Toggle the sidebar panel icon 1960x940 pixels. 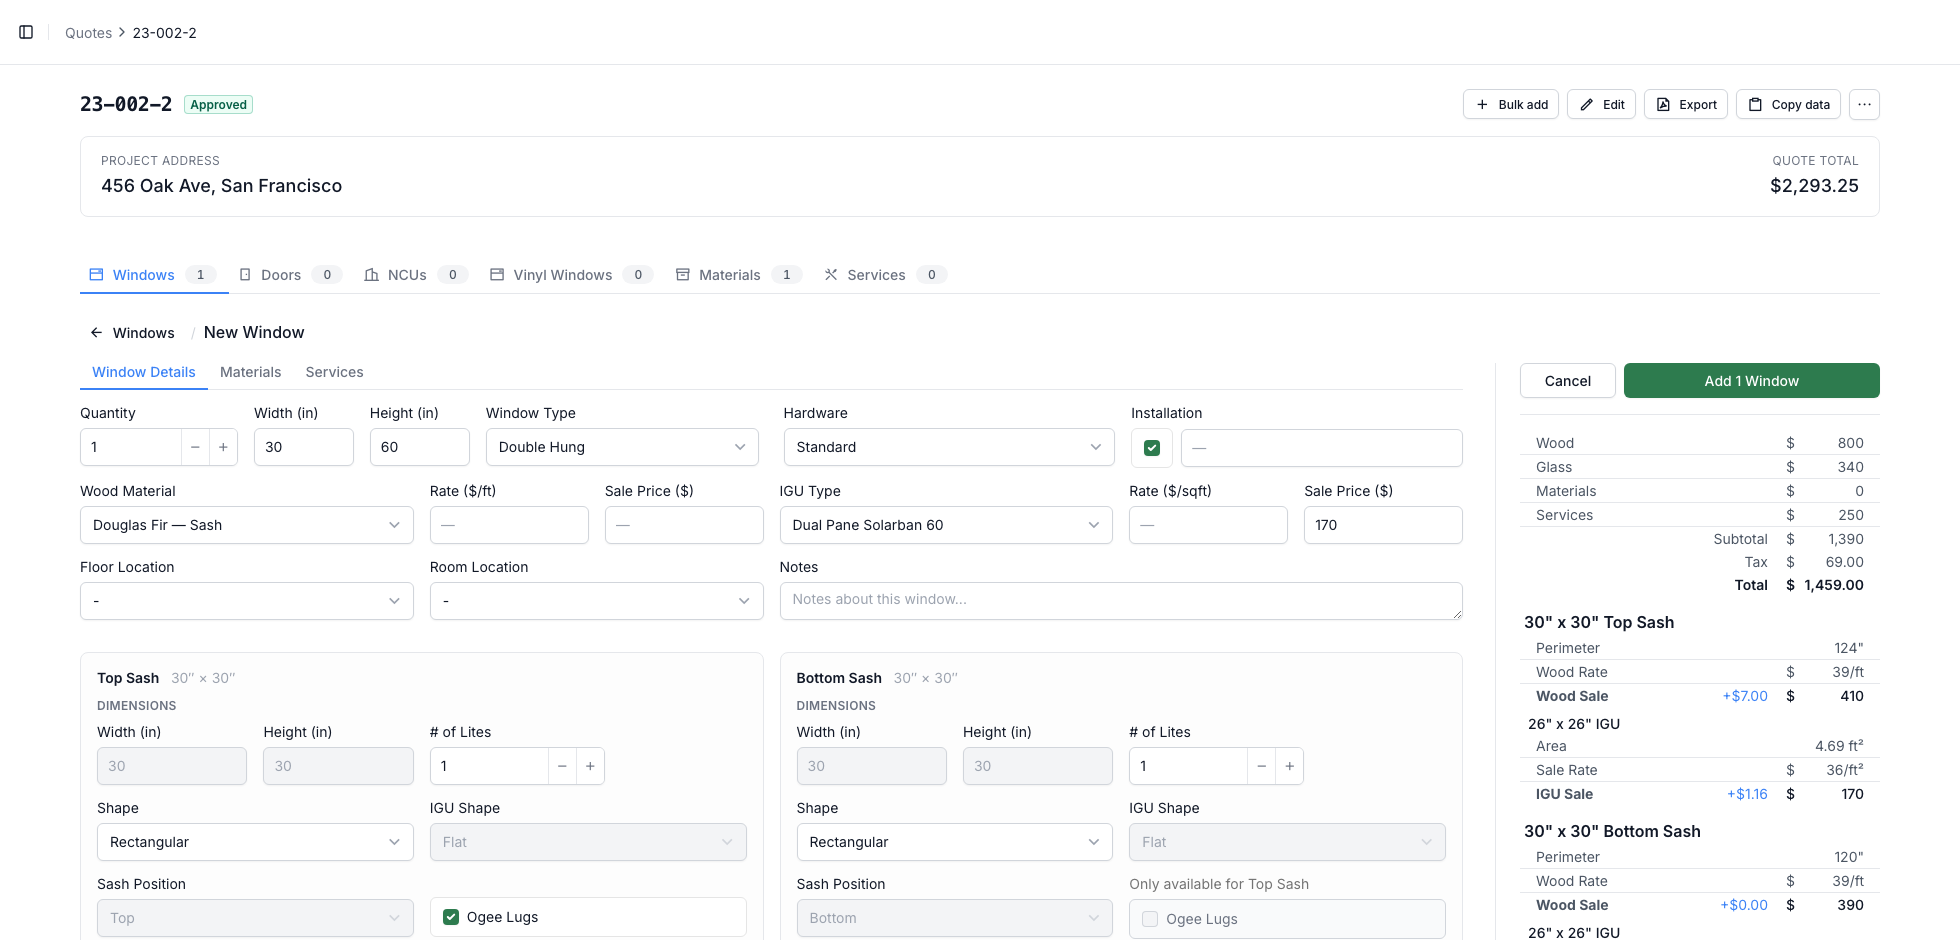click(26, 32)
